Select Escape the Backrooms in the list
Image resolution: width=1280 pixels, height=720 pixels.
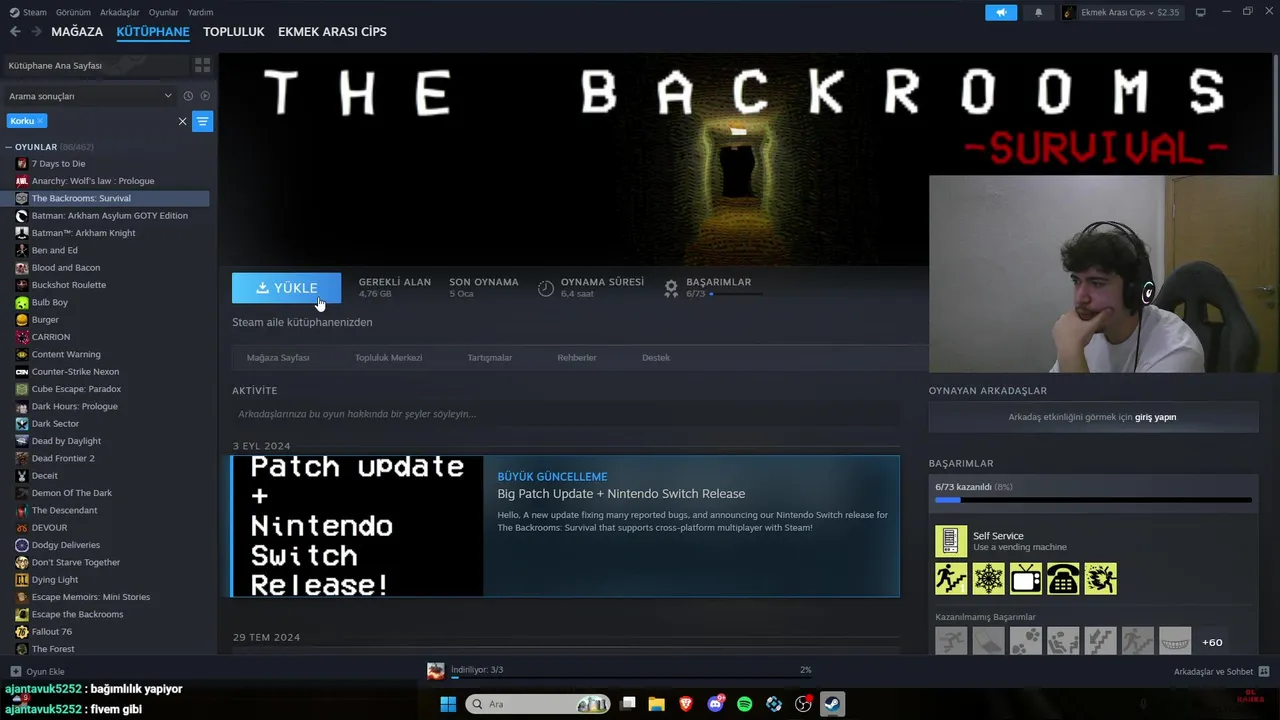[77, 614]
